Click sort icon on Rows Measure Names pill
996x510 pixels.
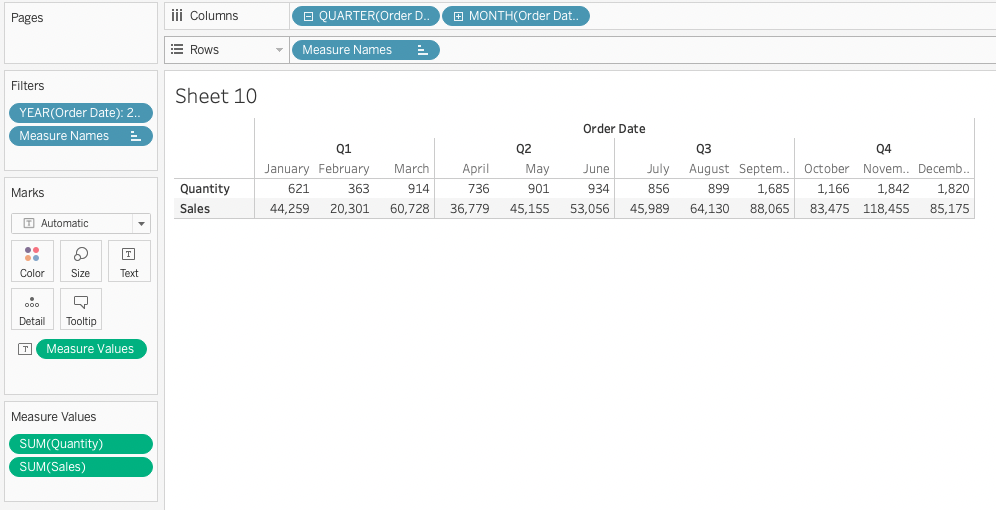click(422, 50)
